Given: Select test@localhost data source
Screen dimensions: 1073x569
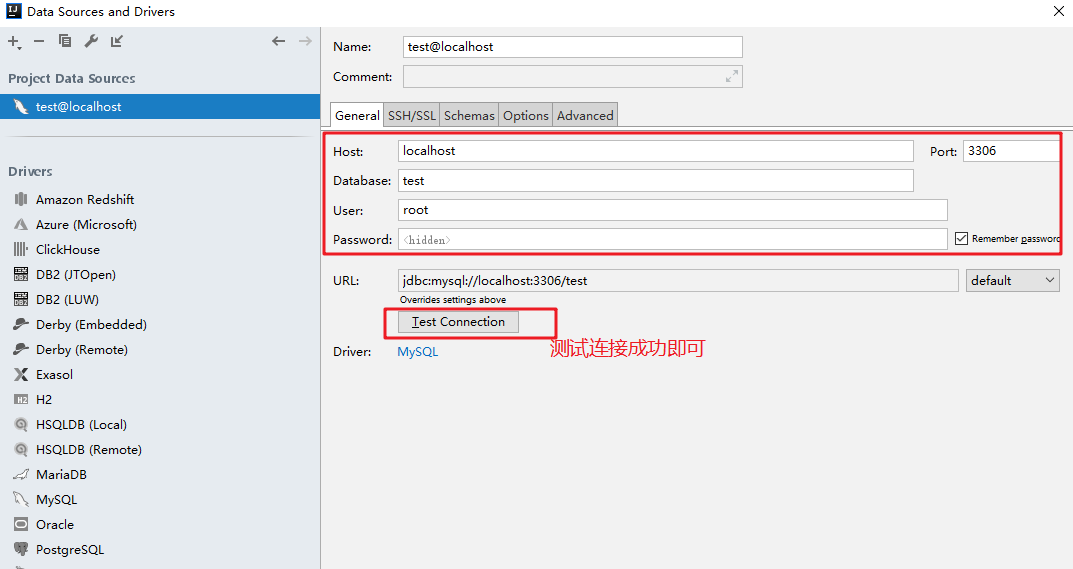Looking at the screenshot, I should tap(160, 107).
